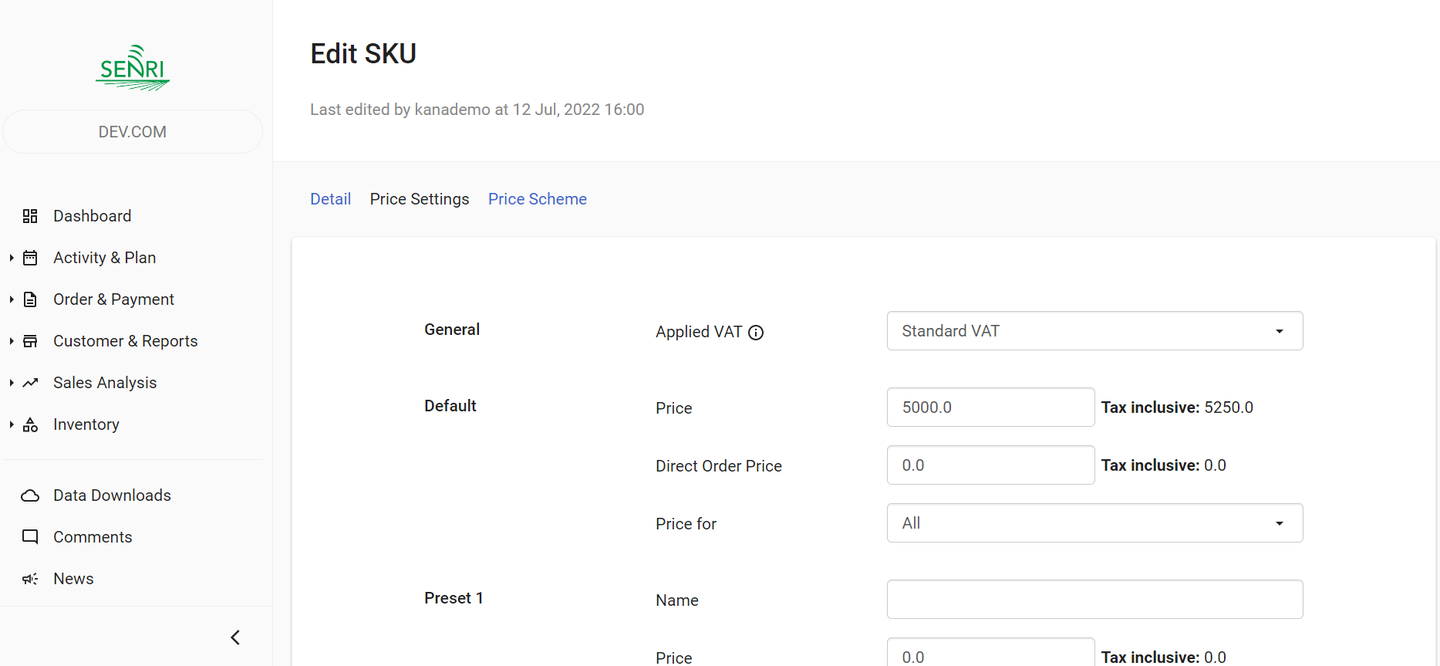Screen dimensions: 1440x666
Task: Show Applied VAT info tooltip icon
Action: click(756, 333)
